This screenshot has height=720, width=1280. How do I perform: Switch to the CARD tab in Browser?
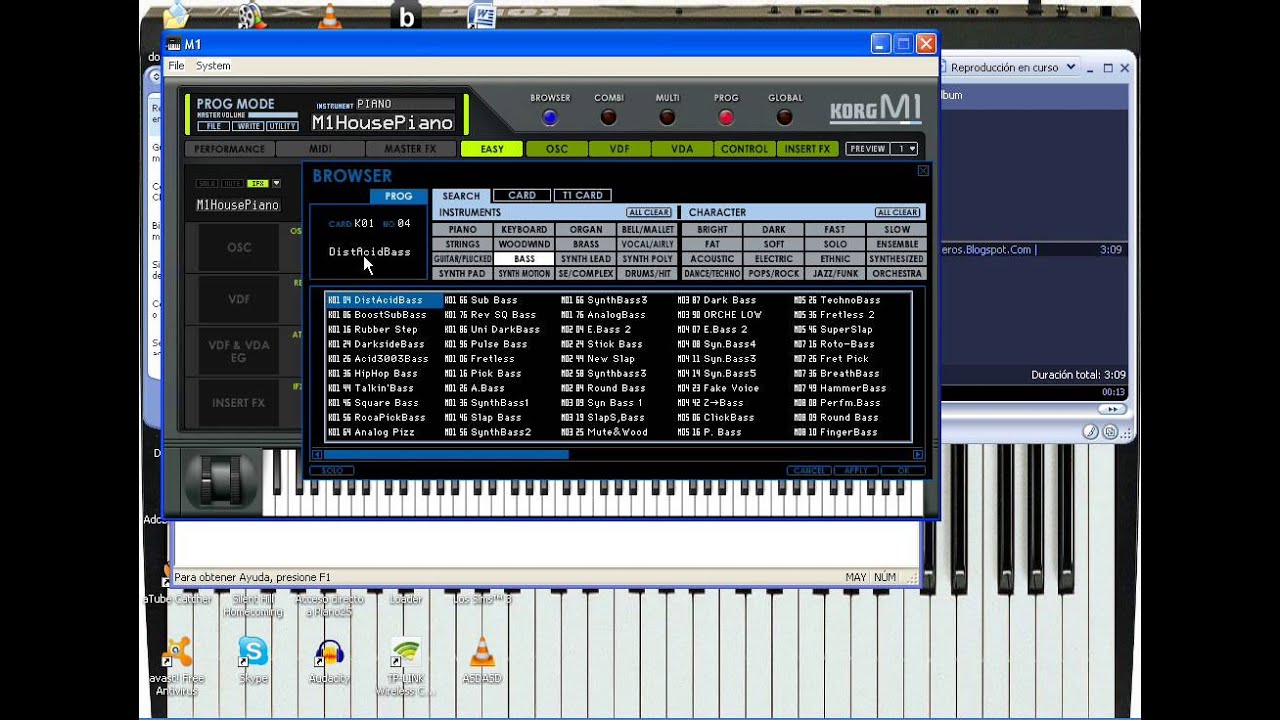522,196
